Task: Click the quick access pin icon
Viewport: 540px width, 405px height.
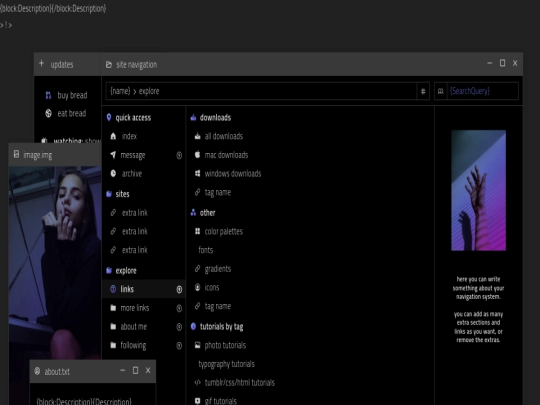Action: click(x=109, y=117)
